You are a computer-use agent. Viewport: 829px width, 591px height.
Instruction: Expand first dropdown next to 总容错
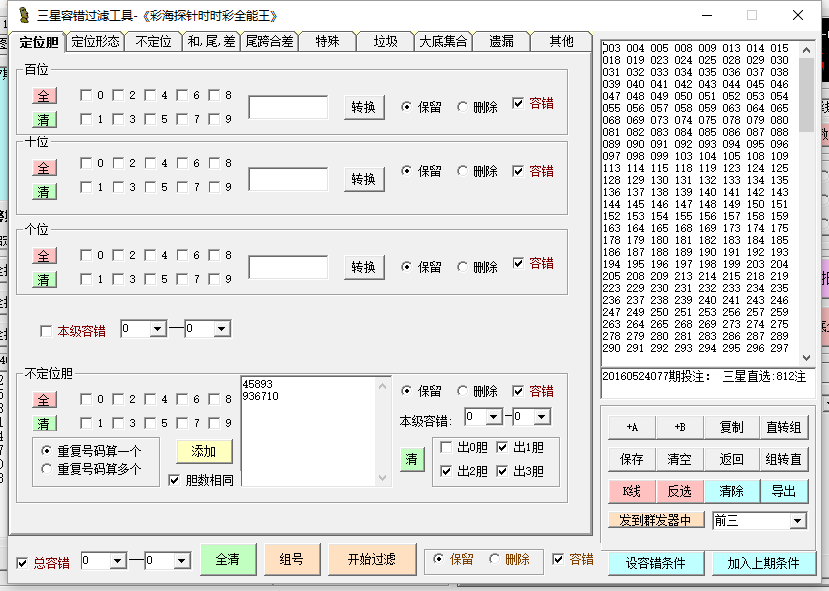[118, 561]
